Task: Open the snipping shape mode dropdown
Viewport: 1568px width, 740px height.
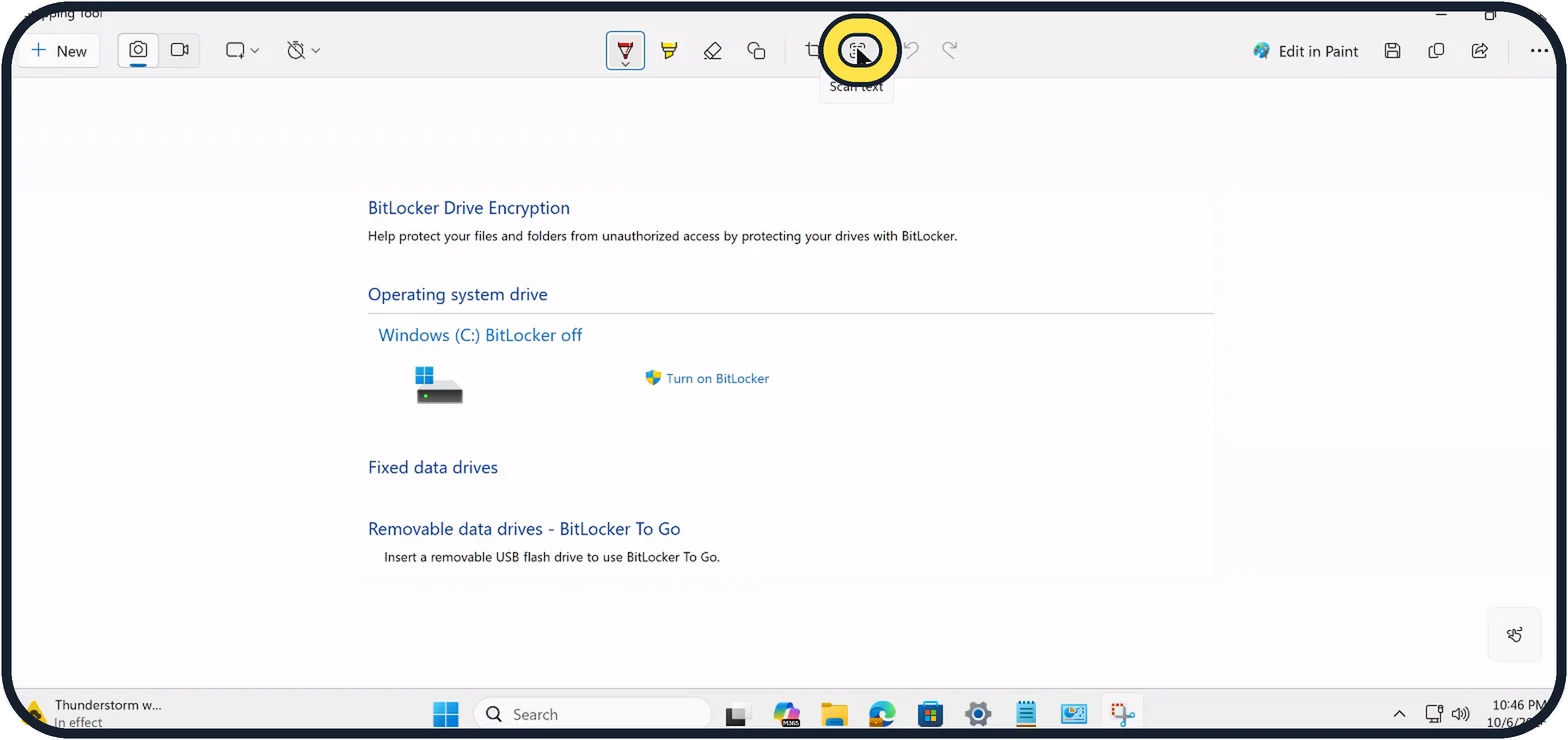Action: tap(242, 50)
